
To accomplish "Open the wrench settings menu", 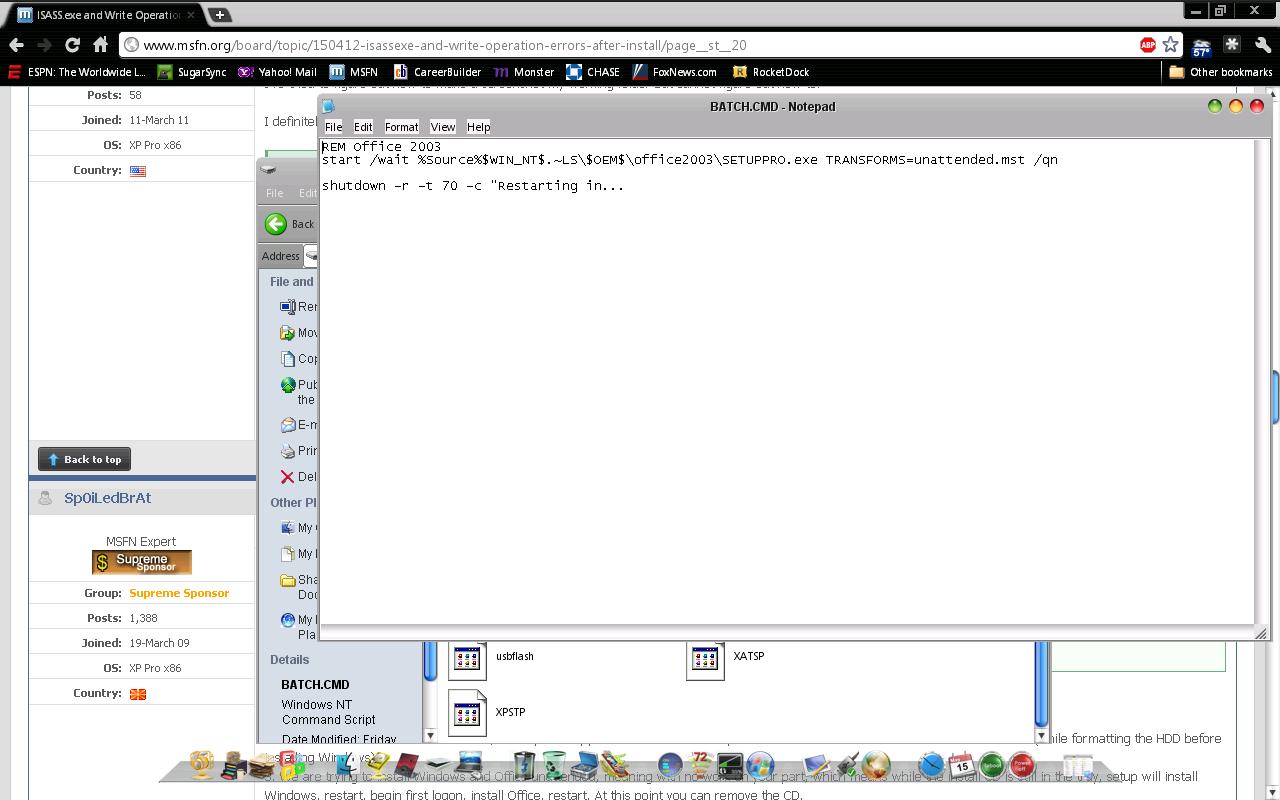I will coord(1262,45).
